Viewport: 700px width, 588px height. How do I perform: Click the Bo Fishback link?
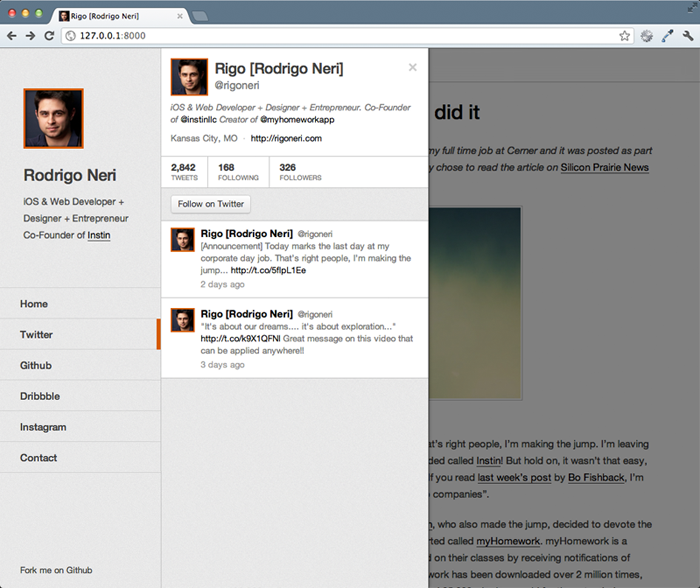(x=596, y=477)
